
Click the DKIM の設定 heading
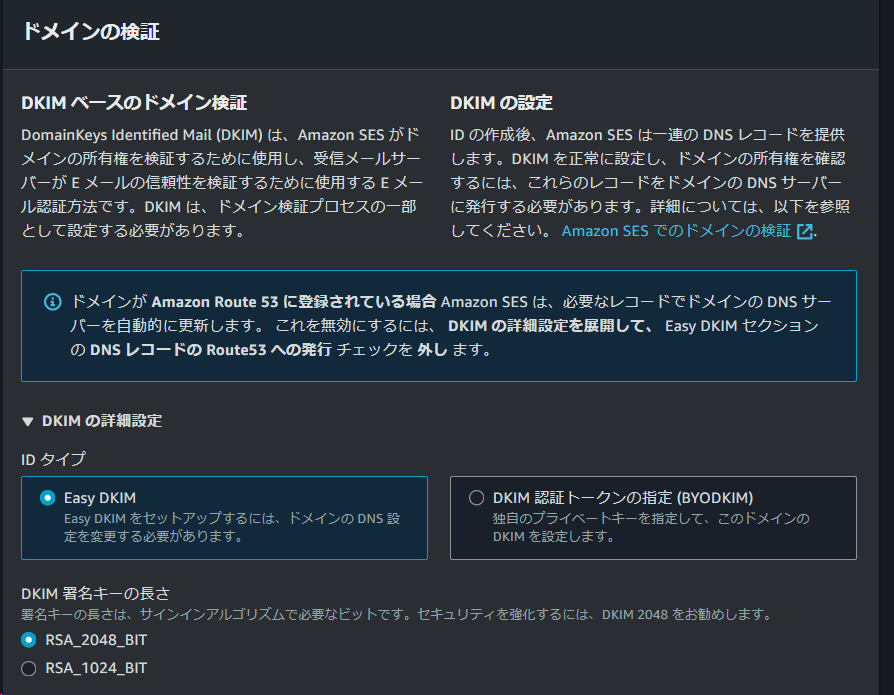click(x=501, y=103)
